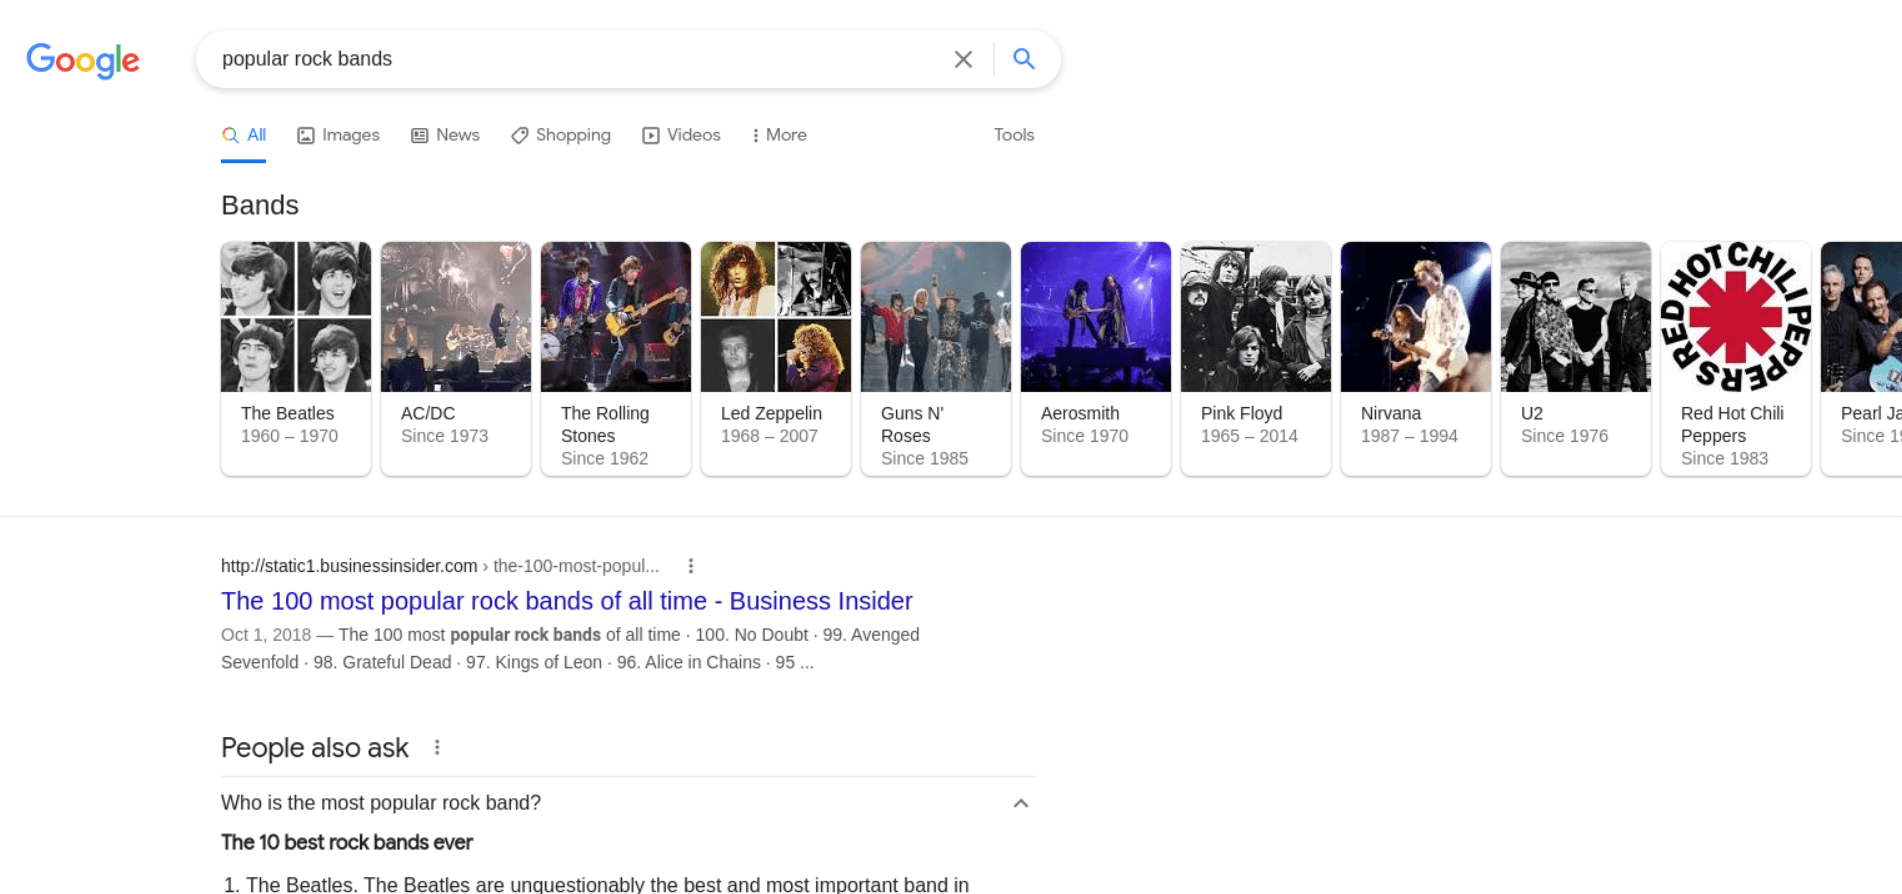Clear the search box with X icon

pyautogui.click(x=963, y=59)
